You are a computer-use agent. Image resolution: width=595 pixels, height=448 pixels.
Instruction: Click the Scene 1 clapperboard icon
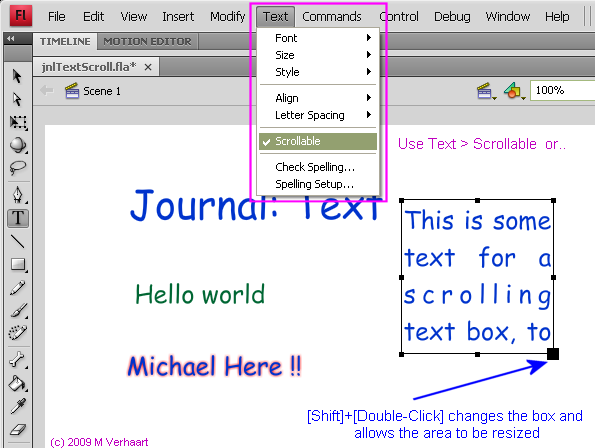pos(72,91)
